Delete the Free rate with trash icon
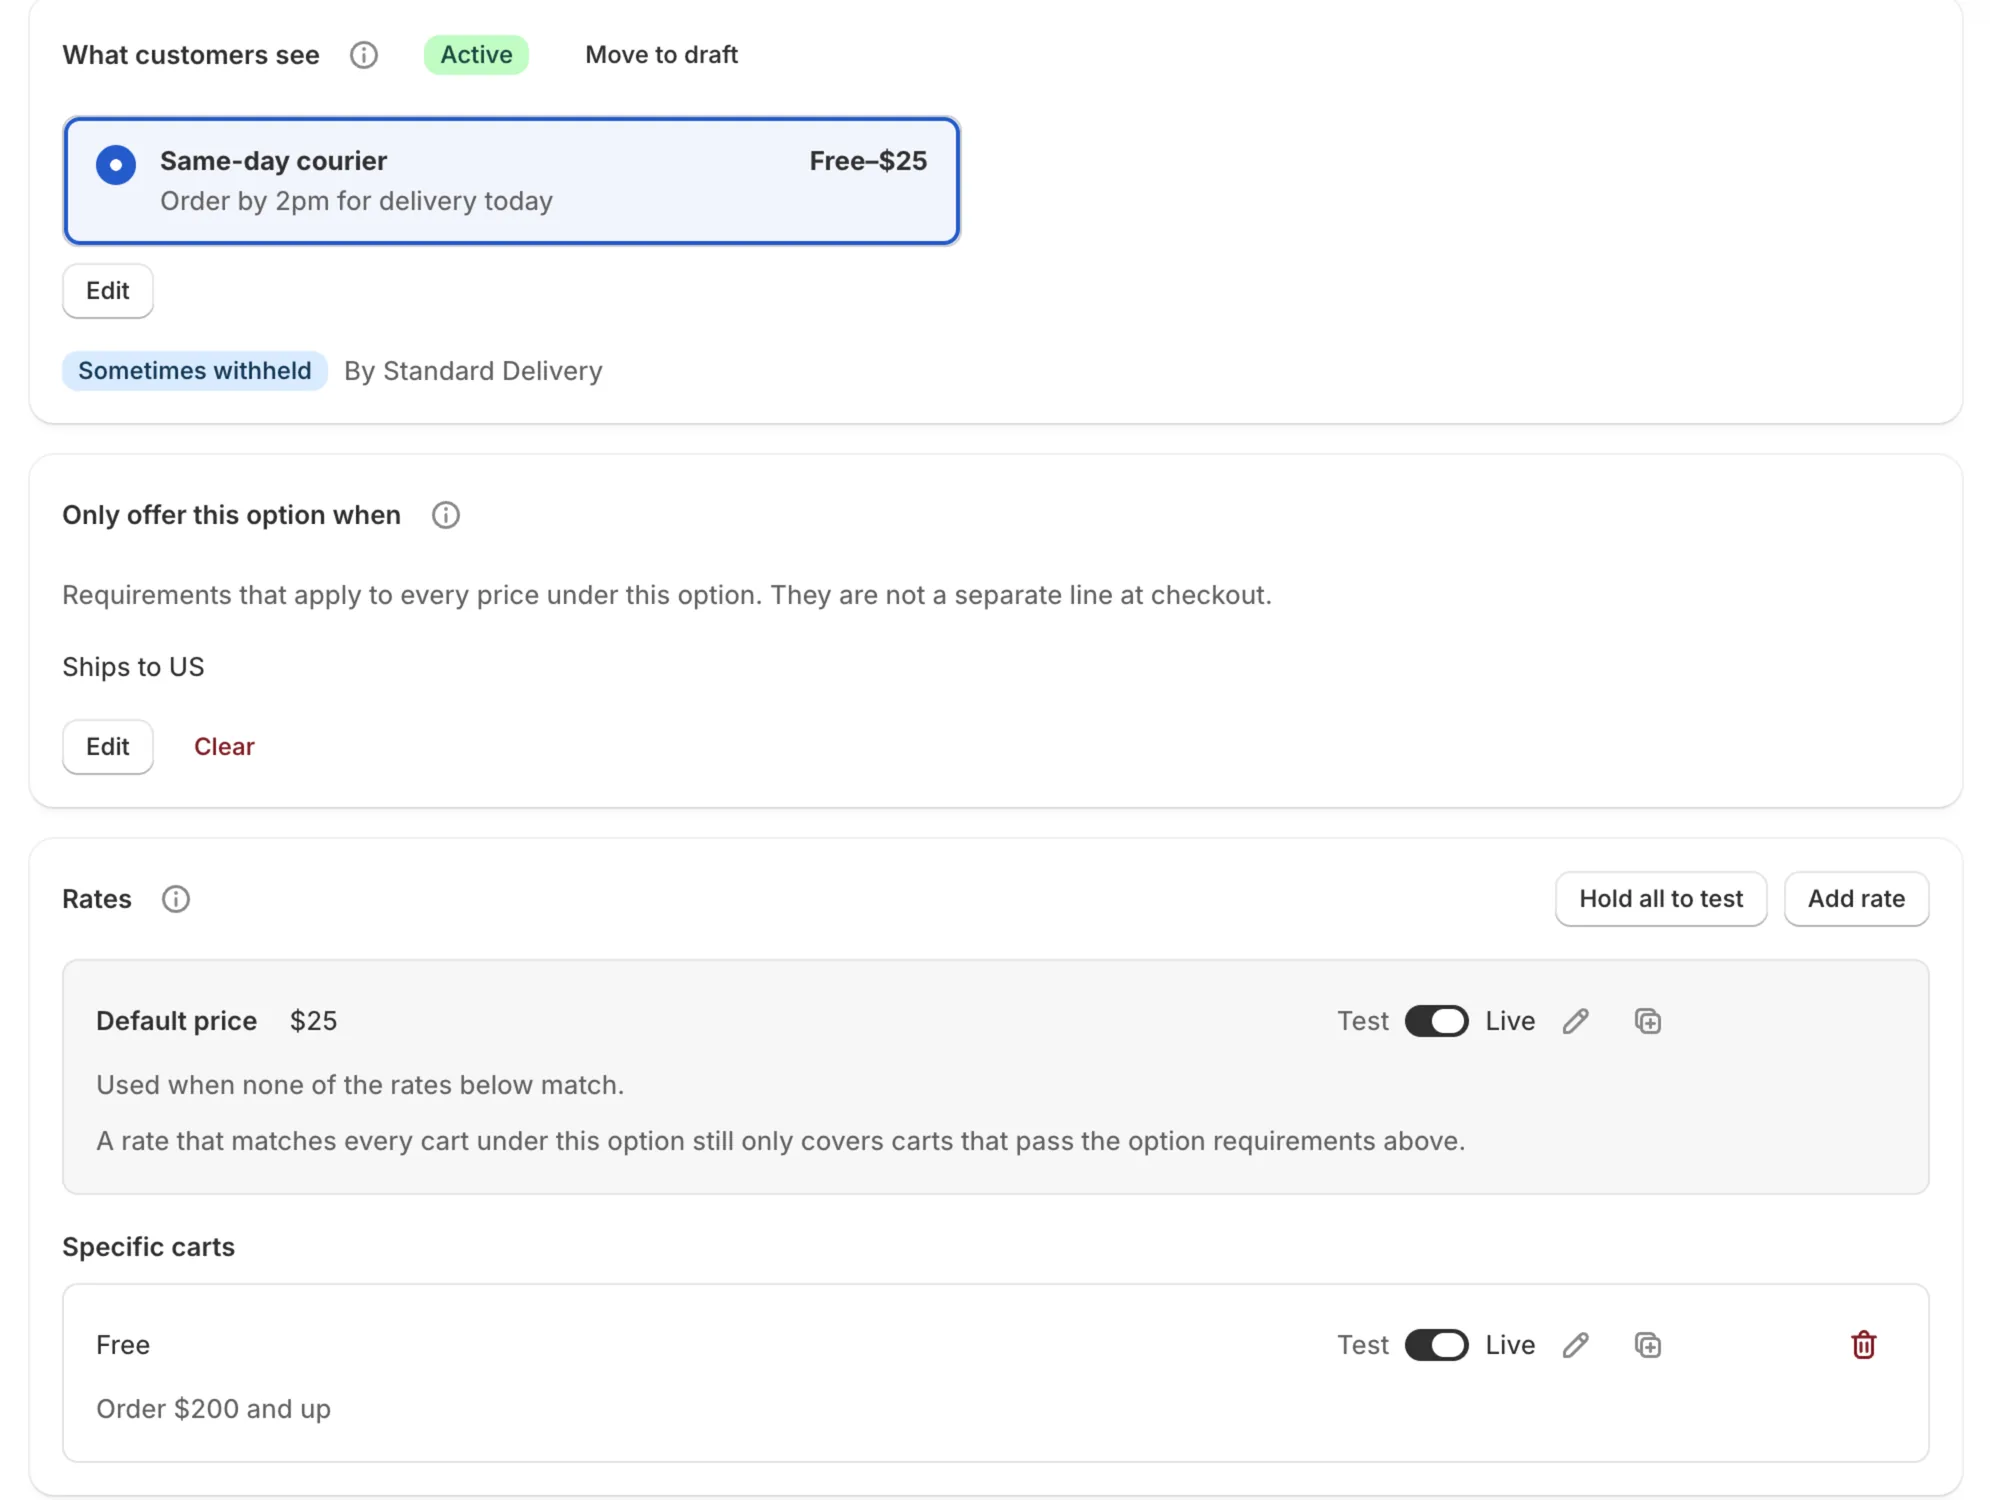This screenshot has width=1990, height=1500. (1864, 1345)
